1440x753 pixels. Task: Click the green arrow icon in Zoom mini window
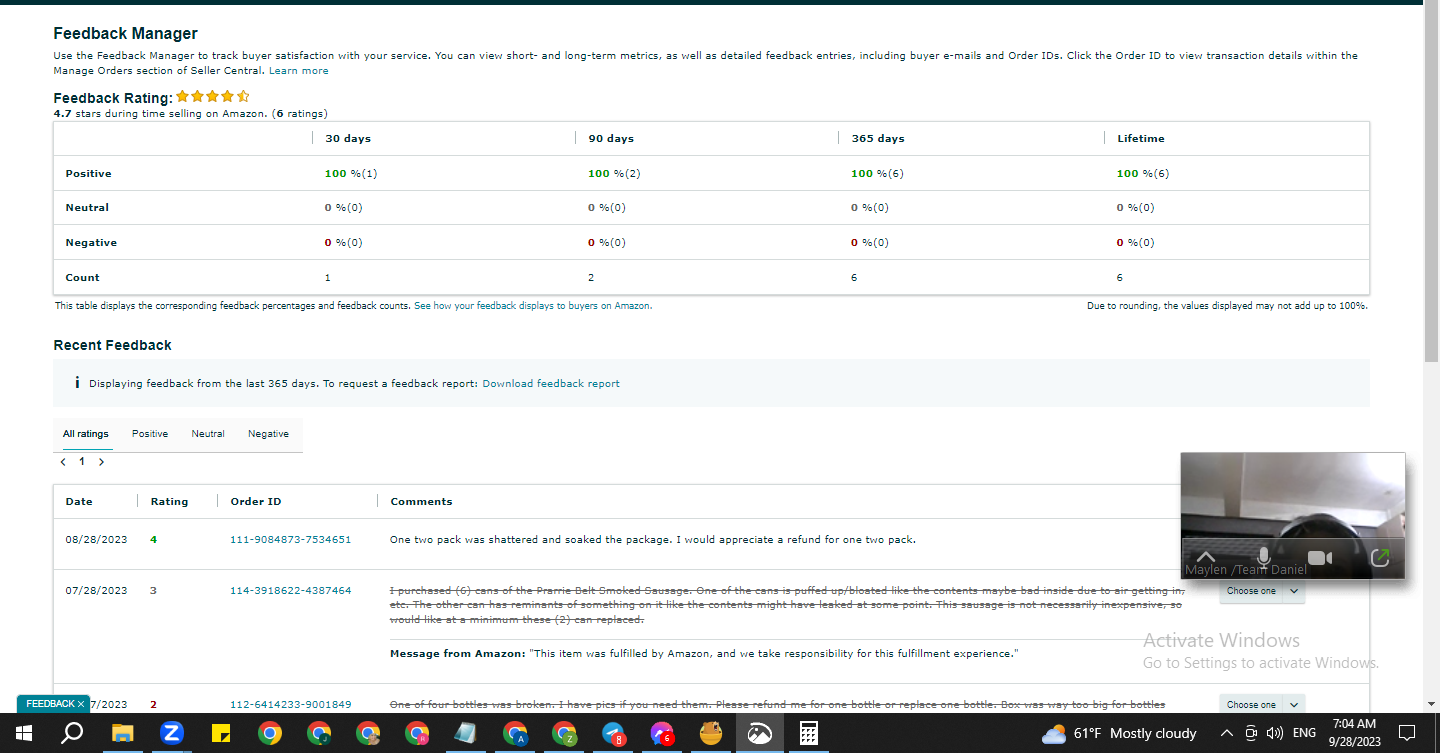click(x=1380, y=558)
